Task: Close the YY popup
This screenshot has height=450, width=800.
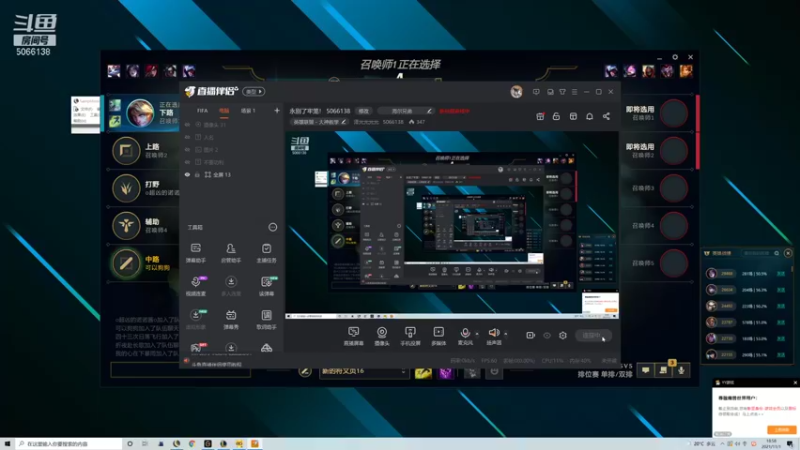Action: tap(795, 382)
